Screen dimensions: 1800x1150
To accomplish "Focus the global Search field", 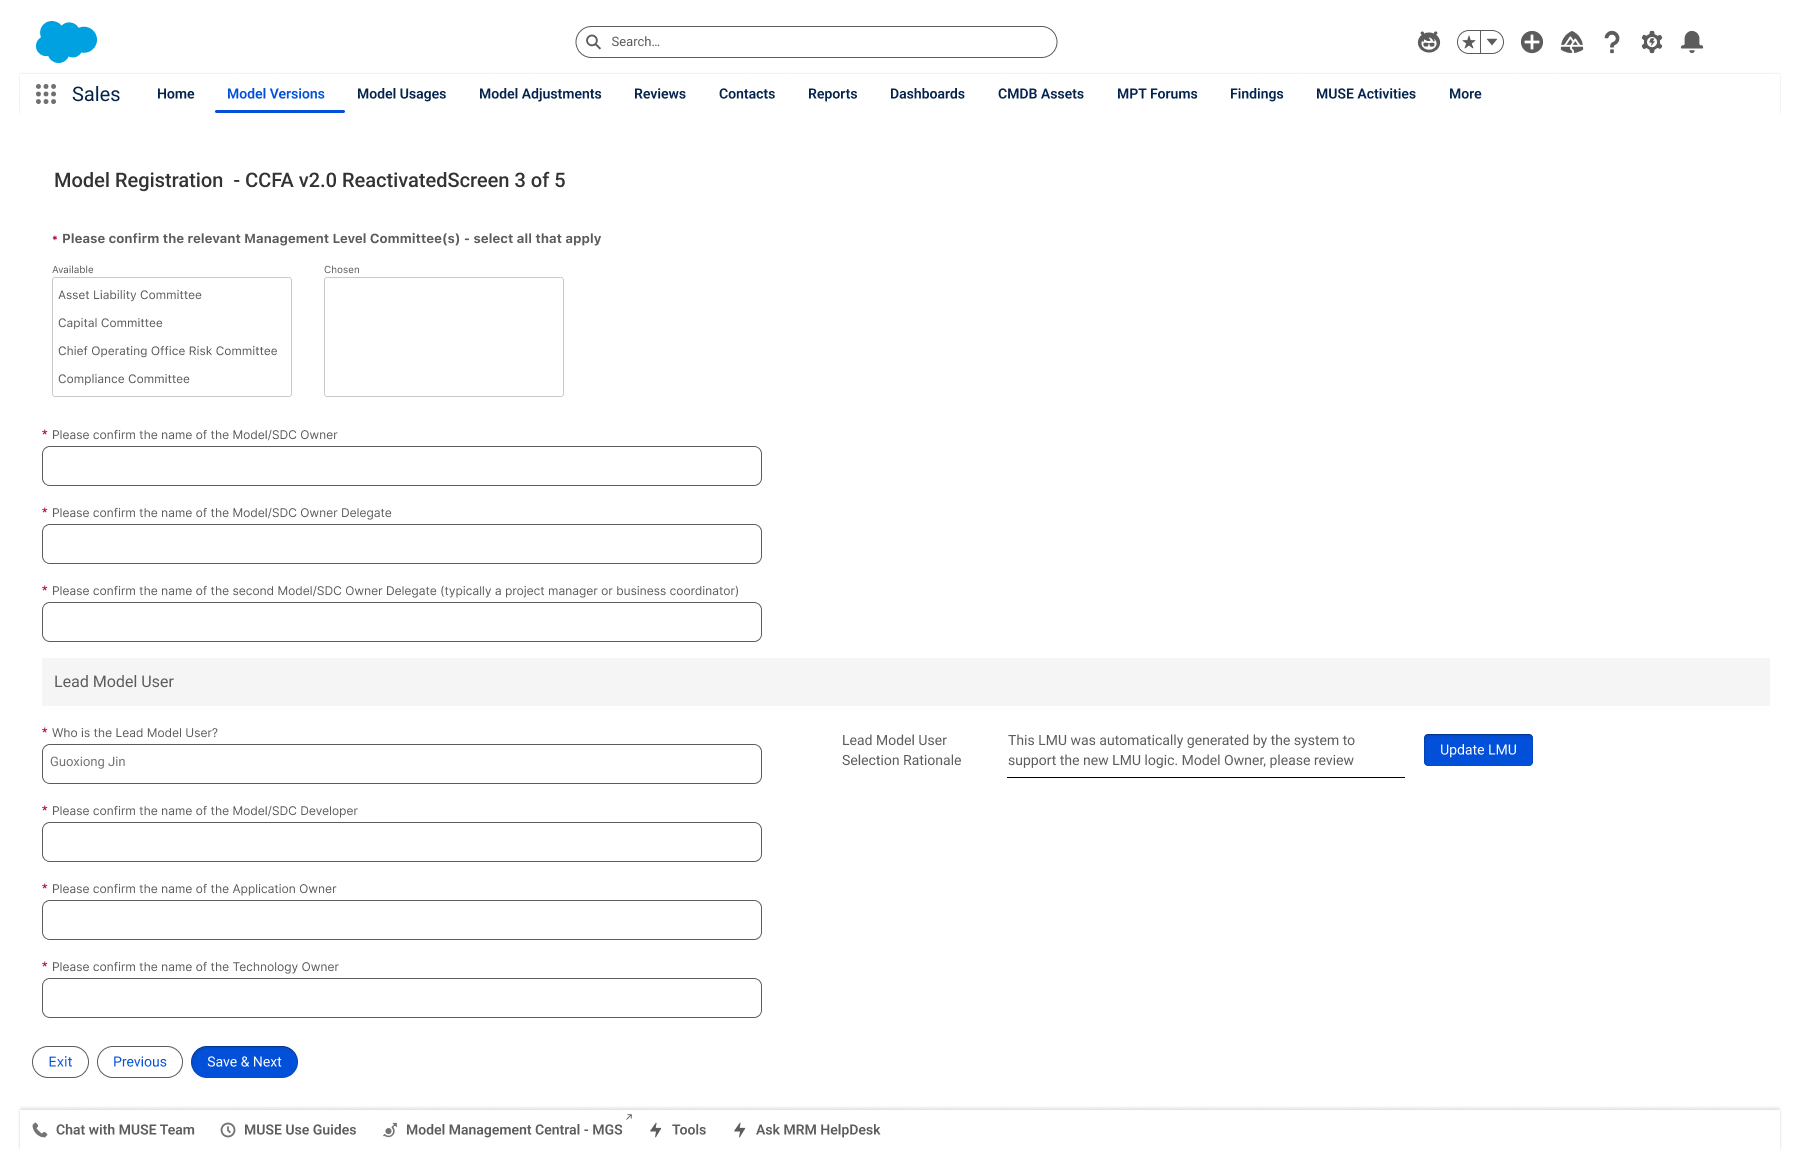I will point(816,42).
